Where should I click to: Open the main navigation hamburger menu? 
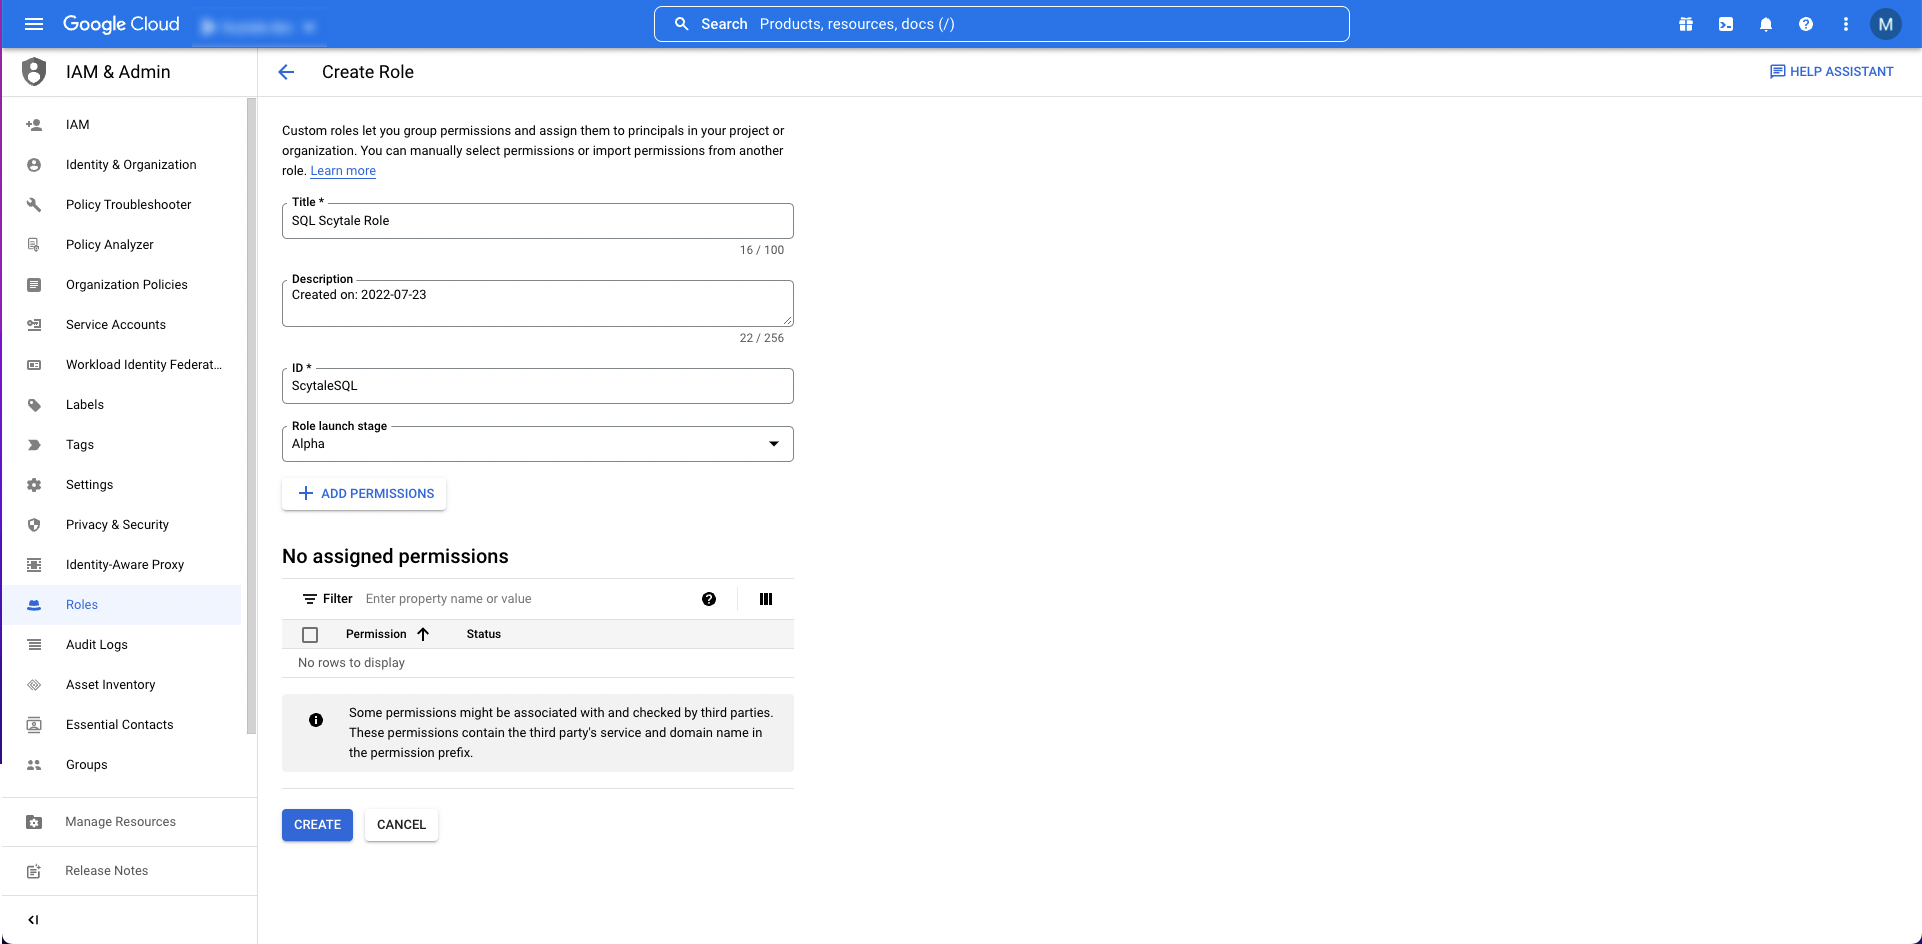click(34, 24)
